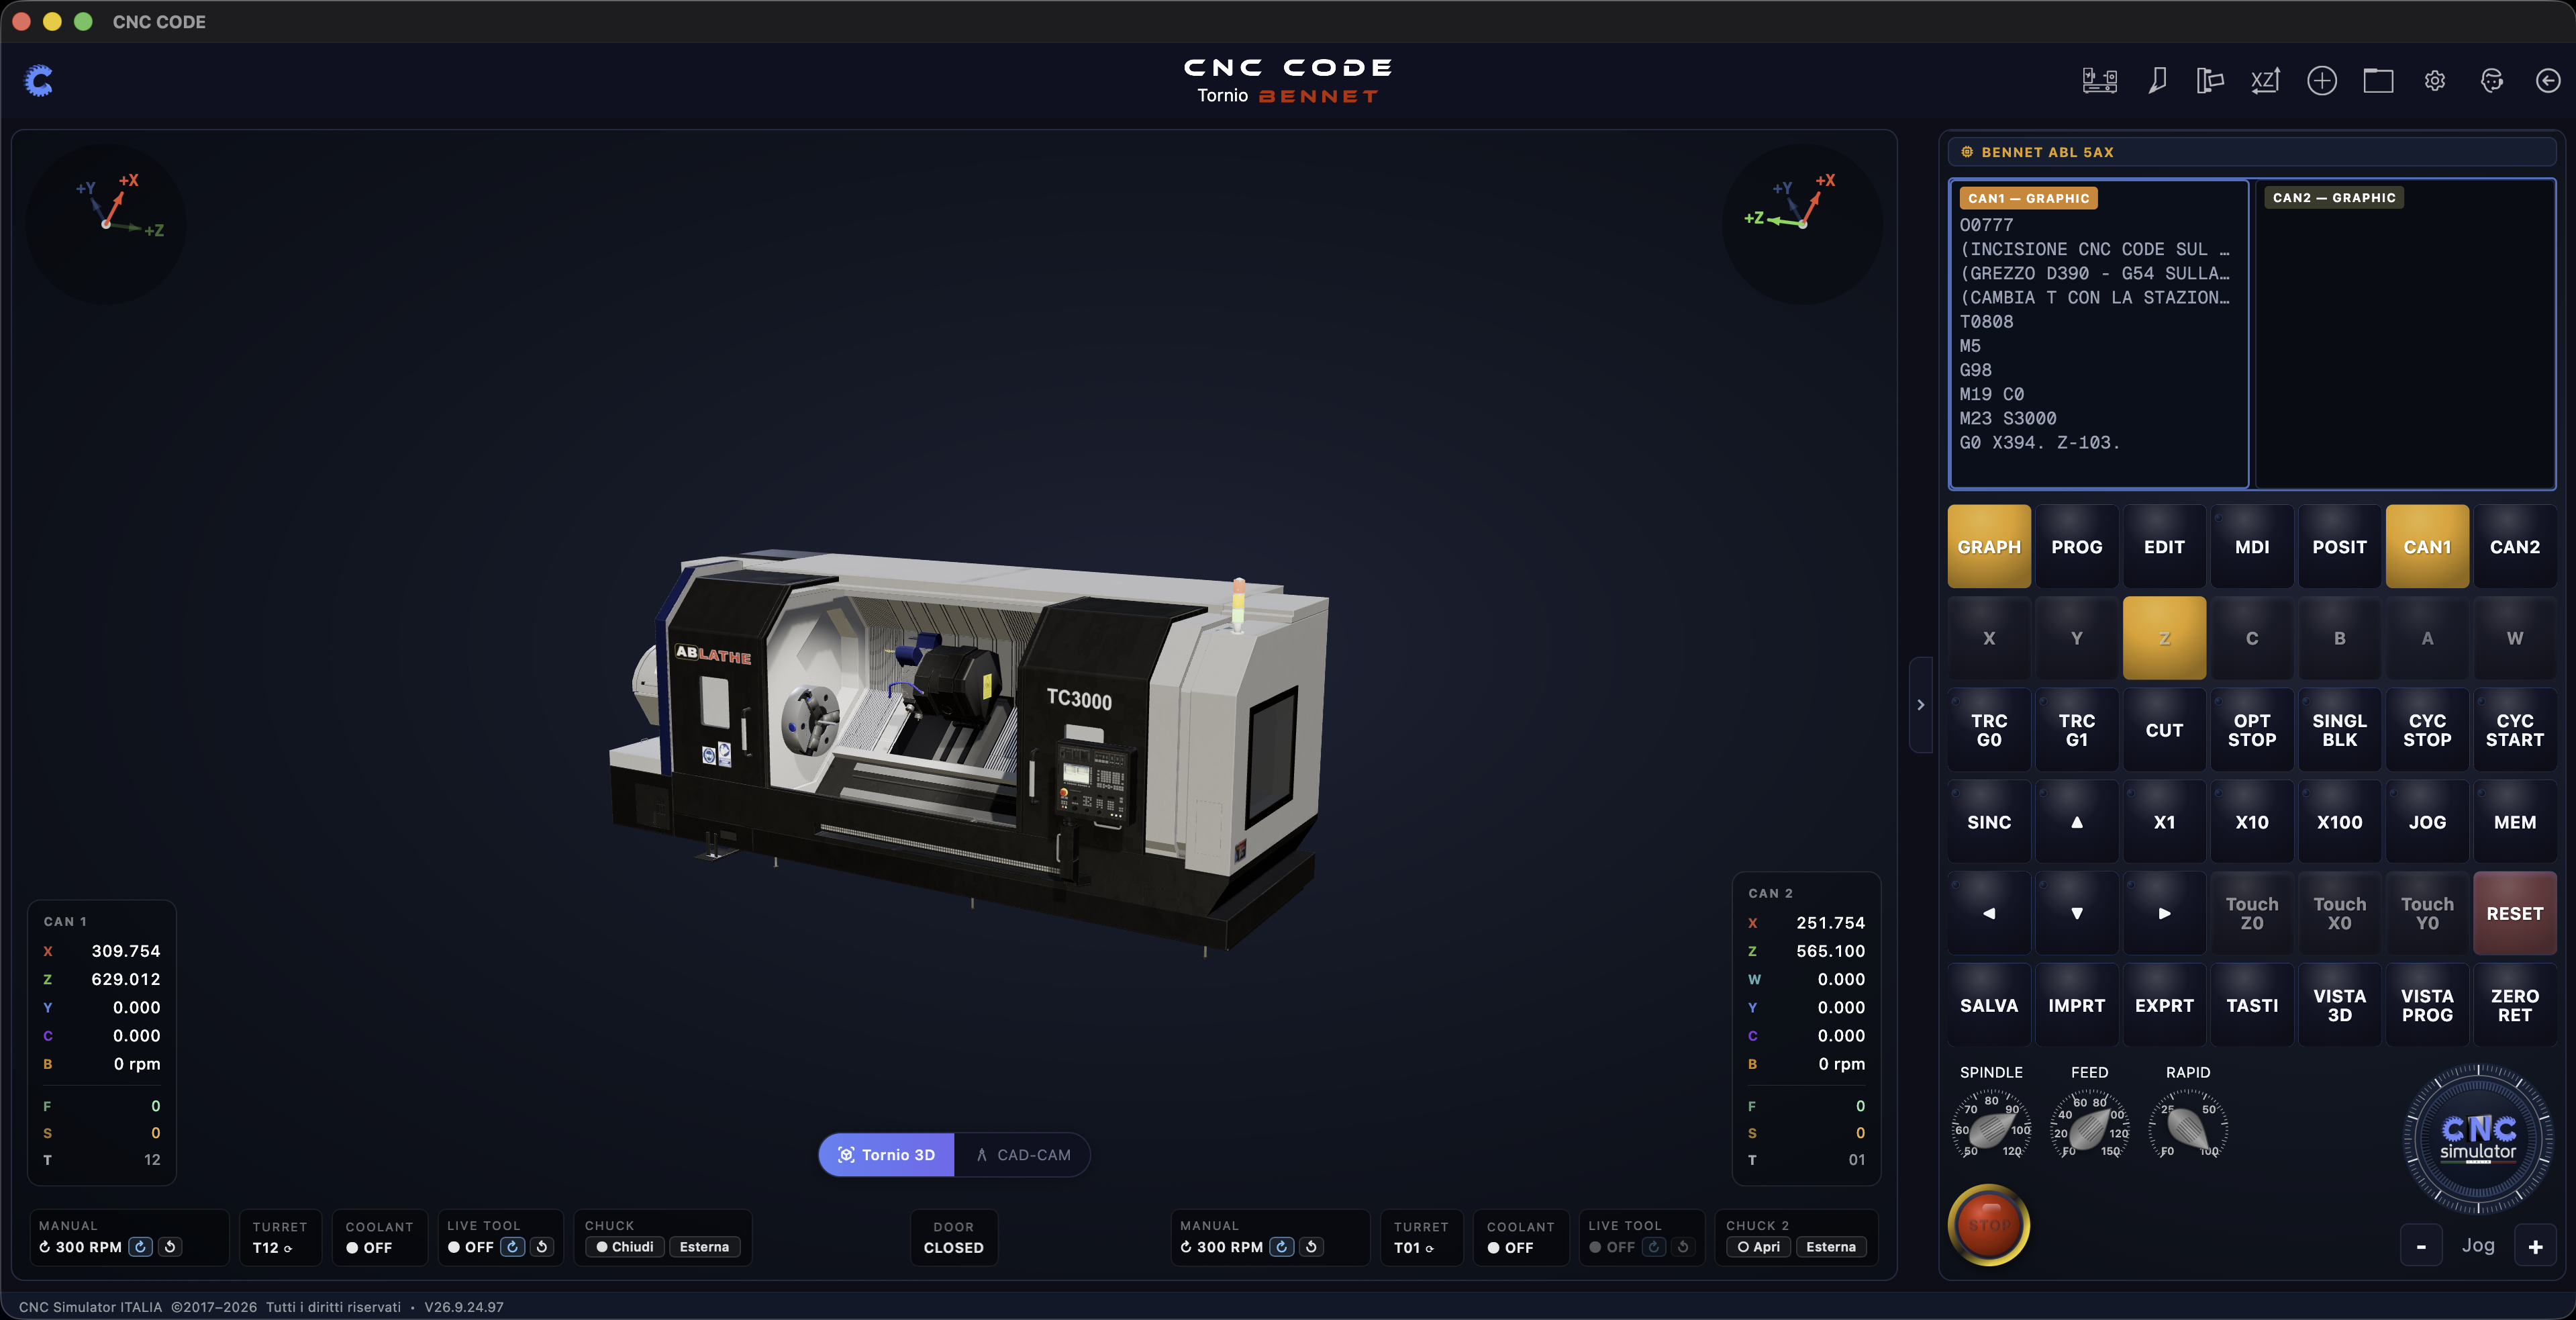Toggle coolant OFF beside turret T01
This screenshot has width=2576, height=1320.
point(1510,1247)
